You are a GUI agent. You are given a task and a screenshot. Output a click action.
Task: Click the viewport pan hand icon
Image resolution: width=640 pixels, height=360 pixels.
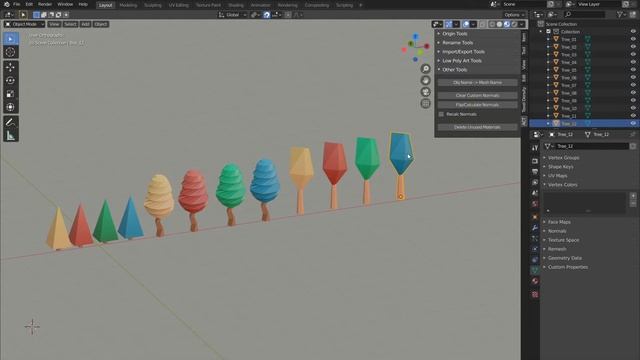coord(425,80)
